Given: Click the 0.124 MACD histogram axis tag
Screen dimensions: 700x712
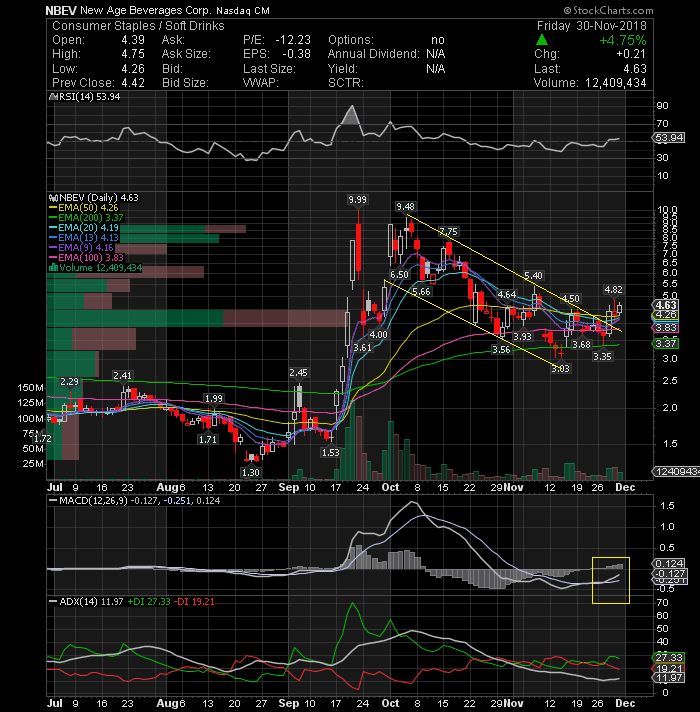Looking at the screenshot, I should tap(669, 564).
